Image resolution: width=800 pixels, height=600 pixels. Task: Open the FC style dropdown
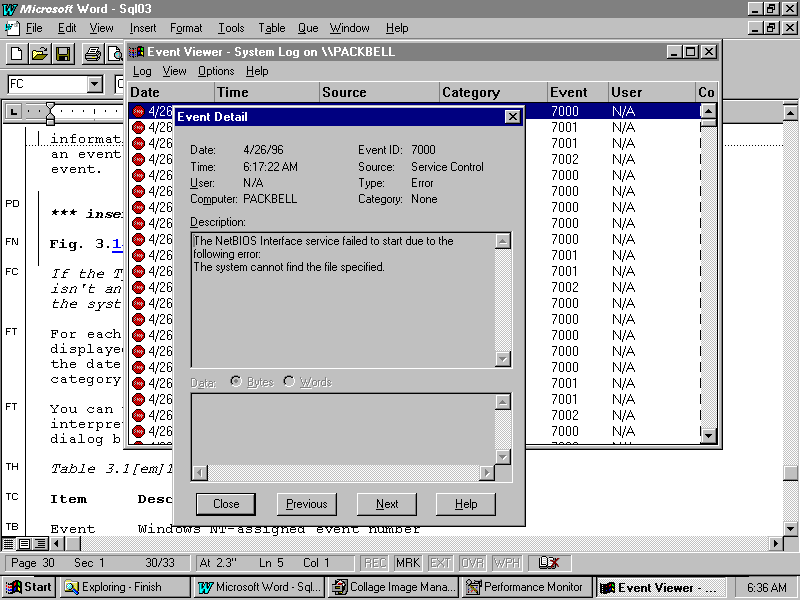pyautogui.click(x=94, y=84)
